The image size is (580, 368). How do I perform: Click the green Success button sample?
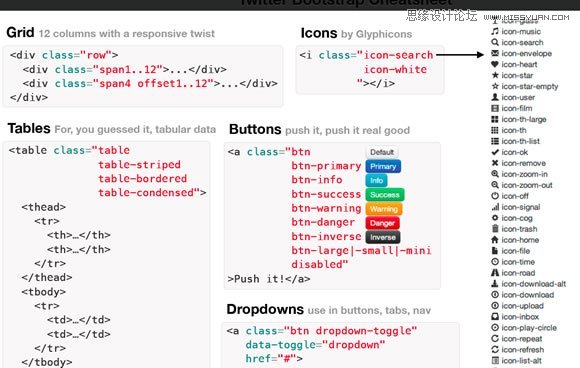[x=385, y=195]
